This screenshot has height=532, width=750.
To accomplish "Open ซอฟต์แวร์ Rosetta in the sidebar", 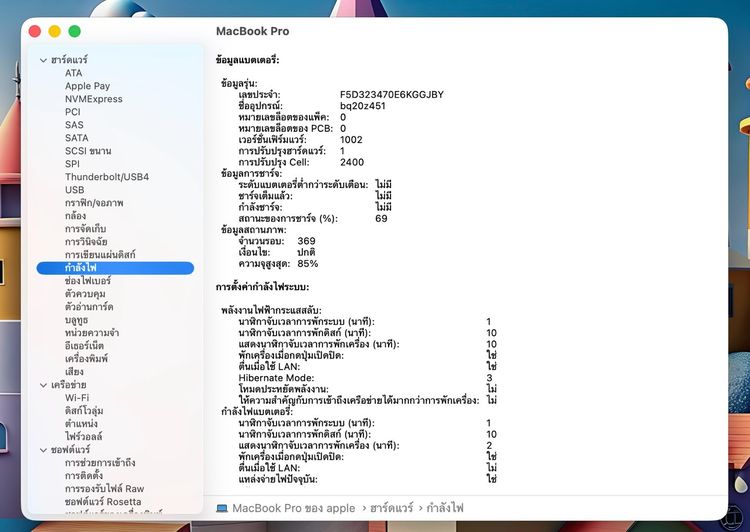I will [x=103, y=502].
